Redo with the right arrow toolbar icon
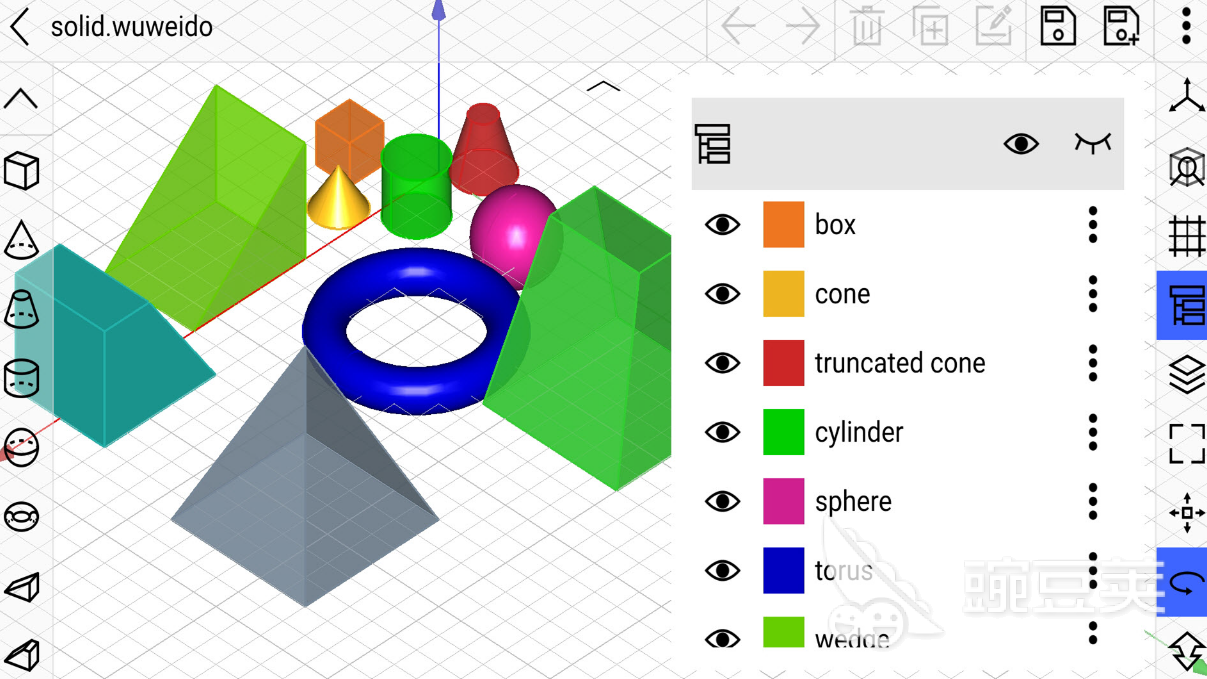Viewport: 1207px width, 679px height. point(803,26)
